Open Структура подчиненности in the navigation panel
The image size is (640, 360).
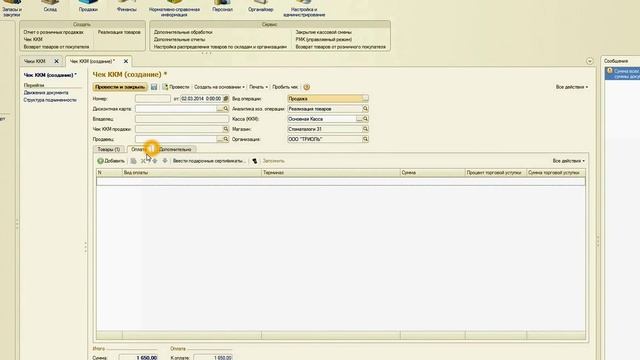[50, 100]
